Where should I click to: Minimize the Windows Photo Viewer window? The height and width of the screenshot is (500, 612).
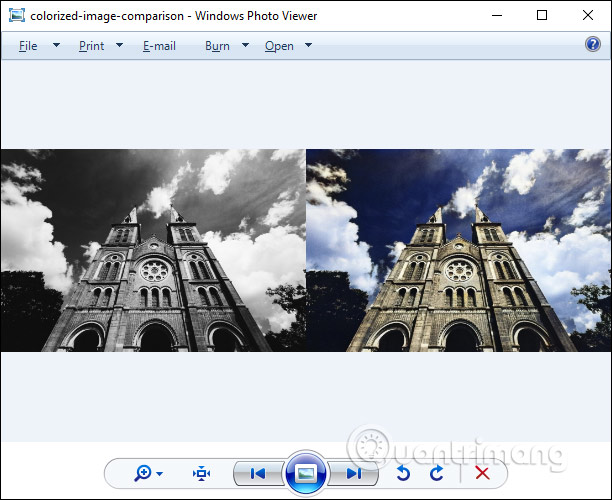coord(497,16)
